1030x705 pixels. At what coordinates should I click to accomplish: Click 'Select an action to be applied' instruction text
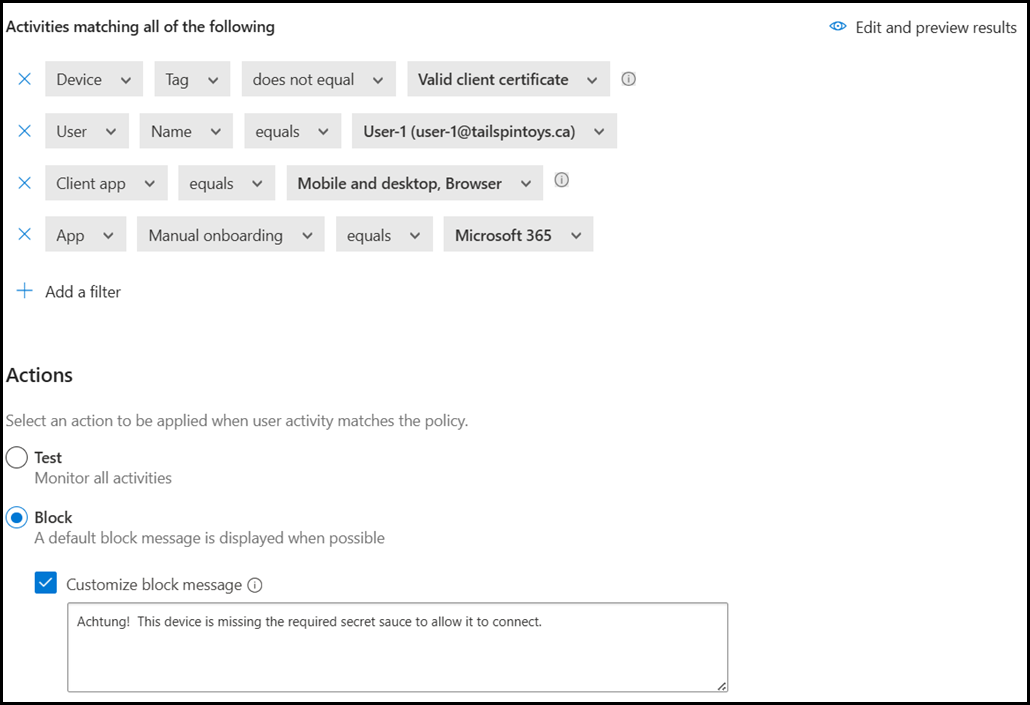pyautogui.click(x=237, y=421)
